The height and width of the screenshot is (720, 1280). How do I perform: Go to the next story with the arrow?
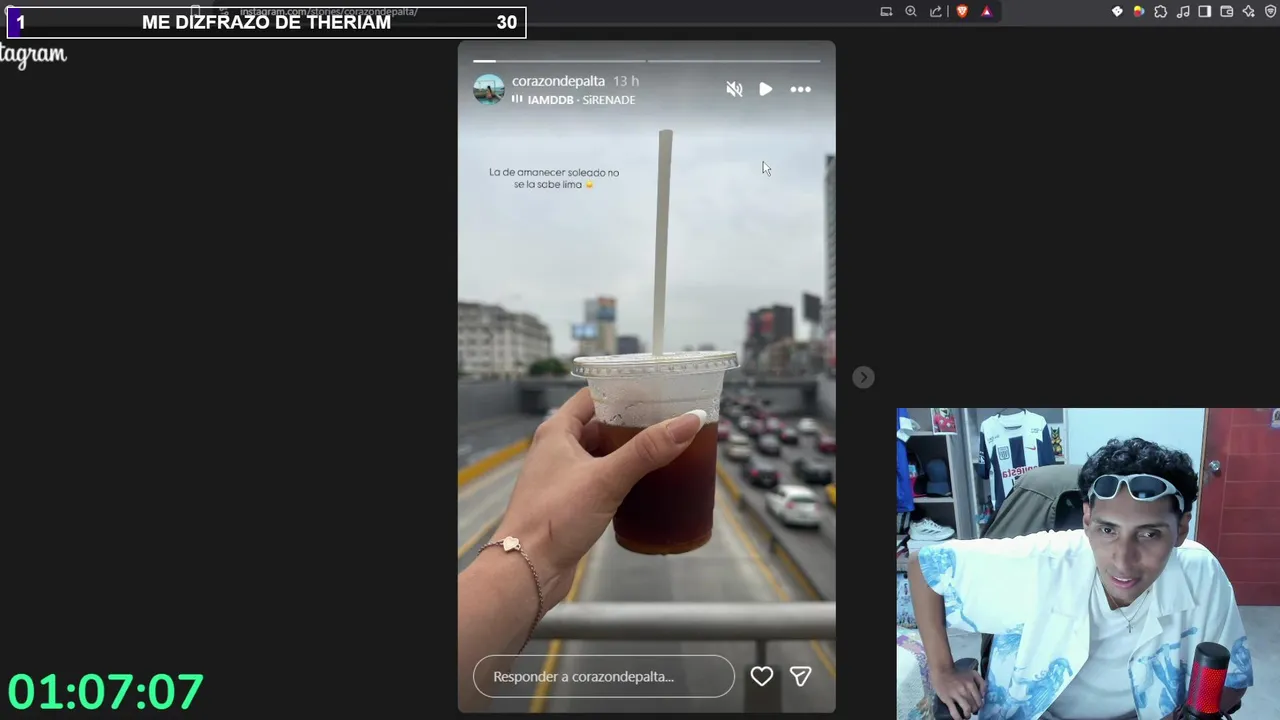(863, 377)
